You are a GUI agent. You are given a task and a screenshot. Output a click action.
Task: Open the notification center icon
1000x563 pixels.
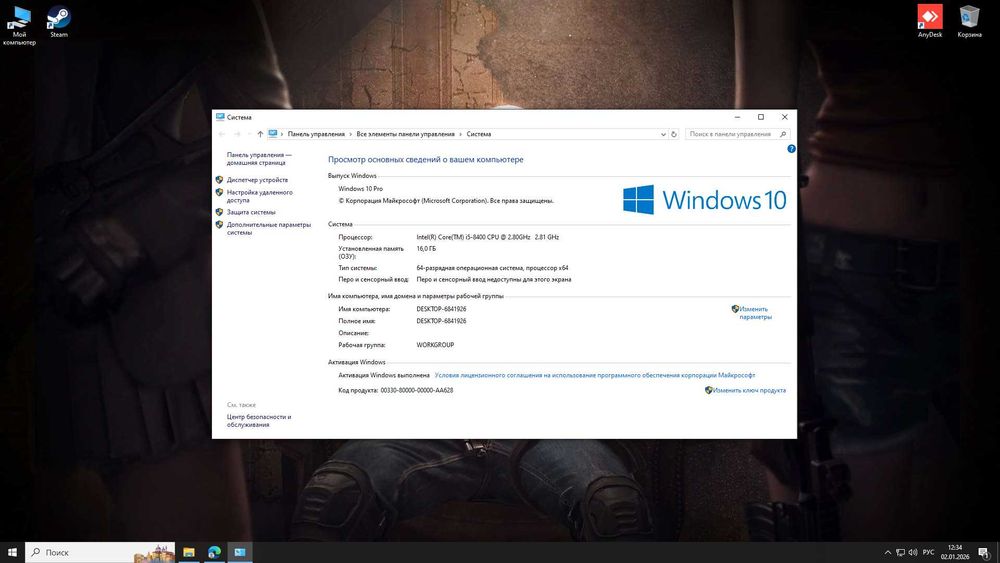(984, 552)
